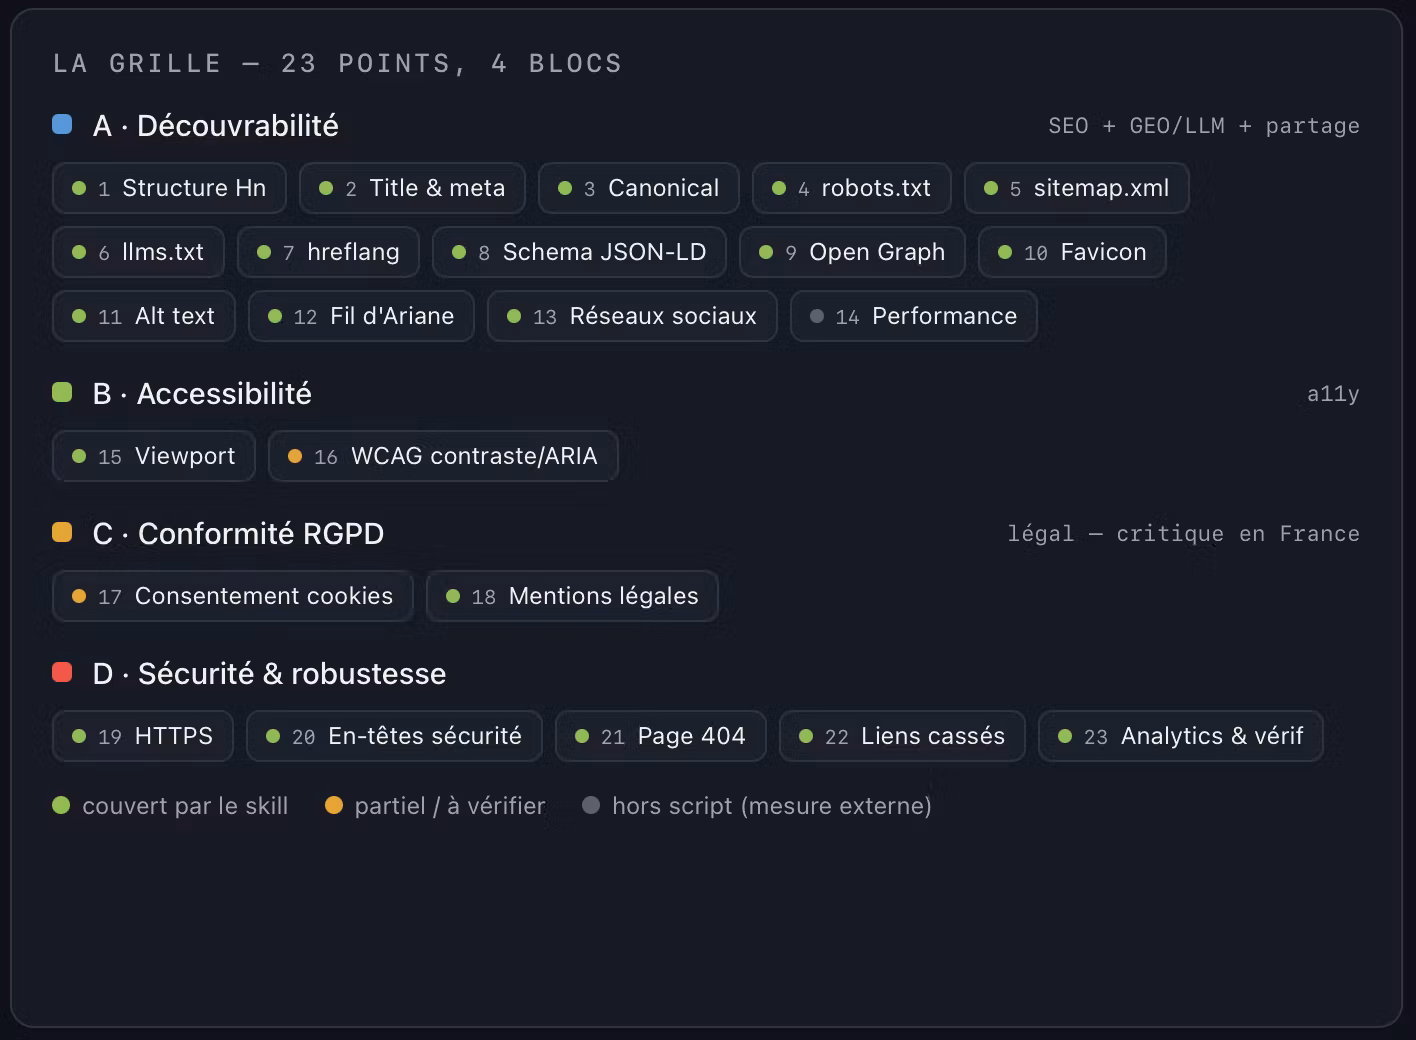Screen dimensions: 1416x1040
Task: Choose the 5 sitemap.xml chip
Action: [1077, 188]
